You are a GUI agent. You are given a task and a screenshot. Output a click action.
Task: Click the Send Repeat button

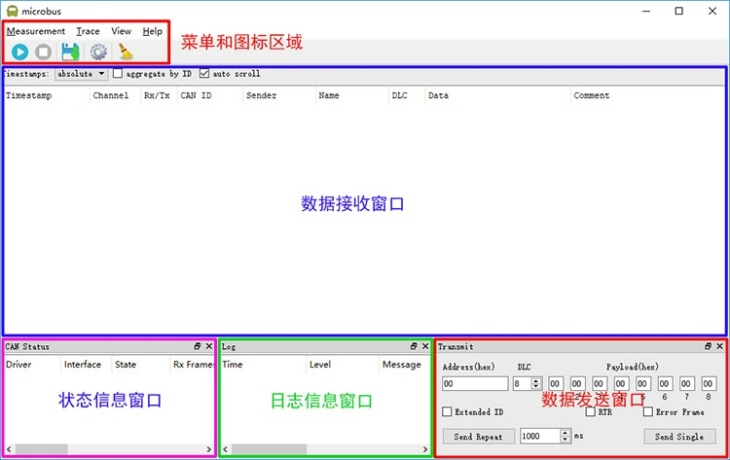tap(478, 437)
